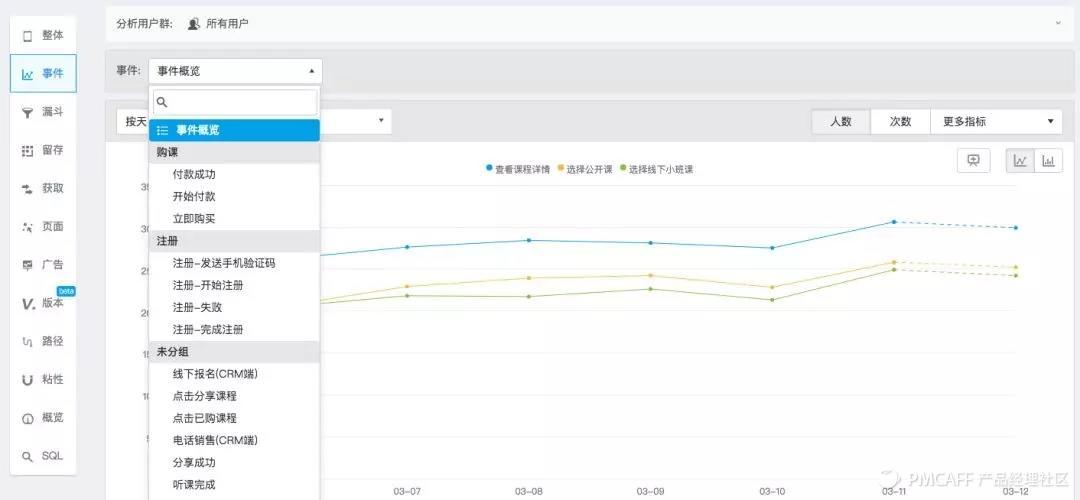Viewport: 1080px width, 500px height.
Task: Open the SQL search icon in sidebar
Action: pyautogui.click(x=28, y=456)
